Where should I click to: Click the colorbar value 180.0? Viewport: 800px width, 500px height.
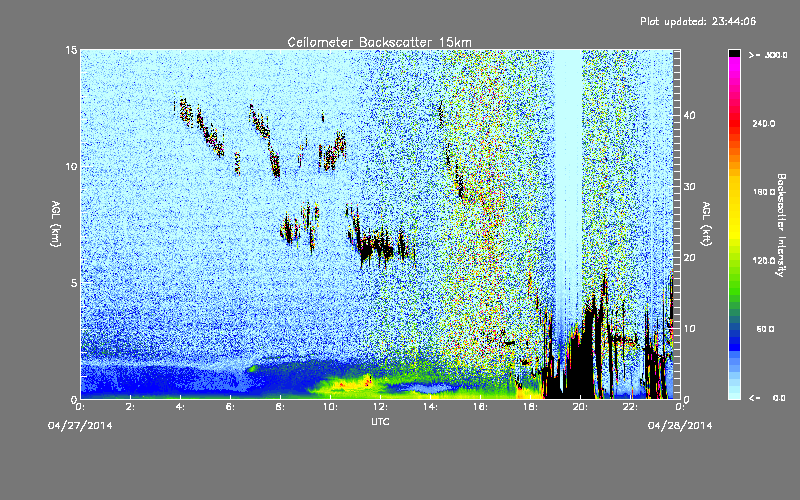764,192
